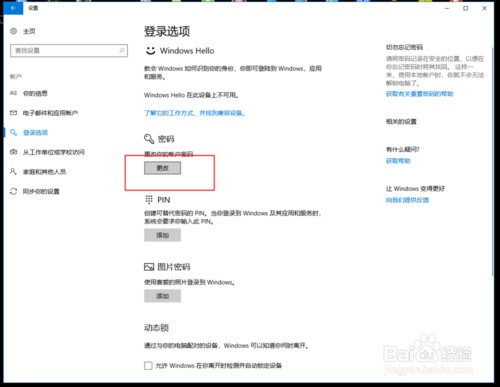Open the 获取帮助 link

(x=398, y=161)
